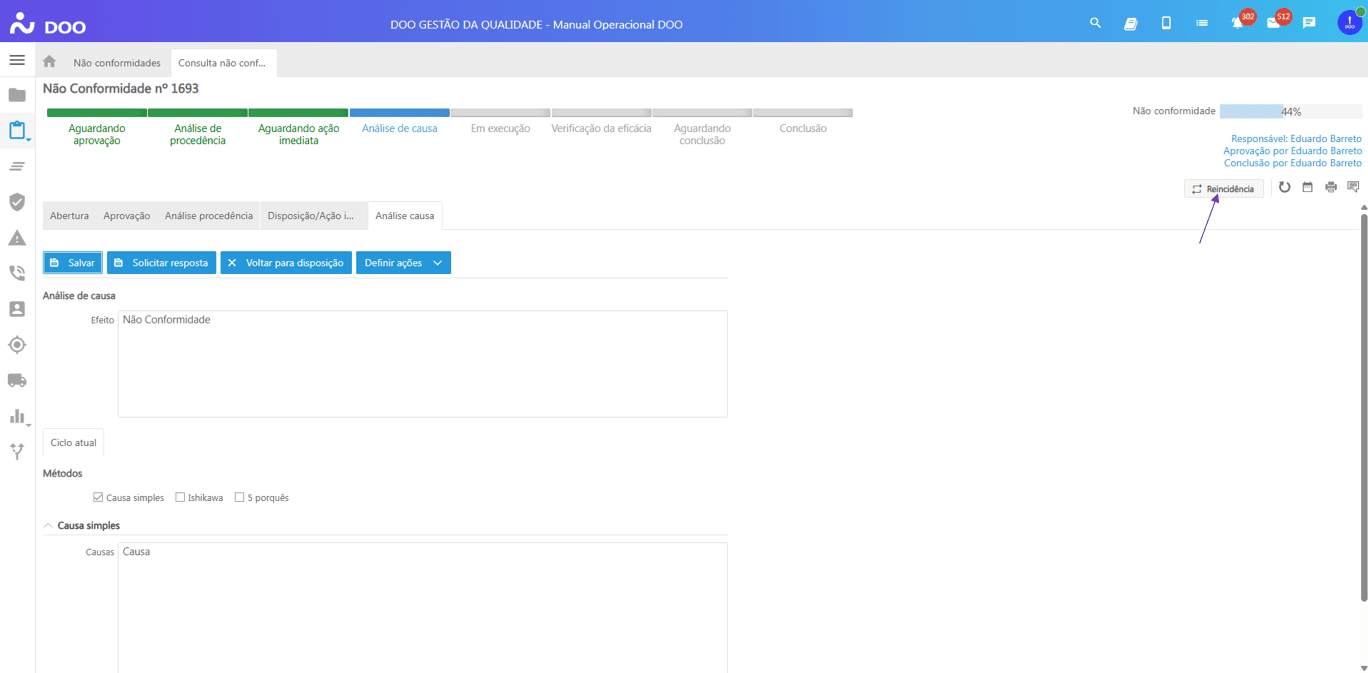Open the calendar icon near Reincidência
Image resolution: width=1368 pixels, height=673 pixels.
pyautogui.click(x=1307, y=187)
